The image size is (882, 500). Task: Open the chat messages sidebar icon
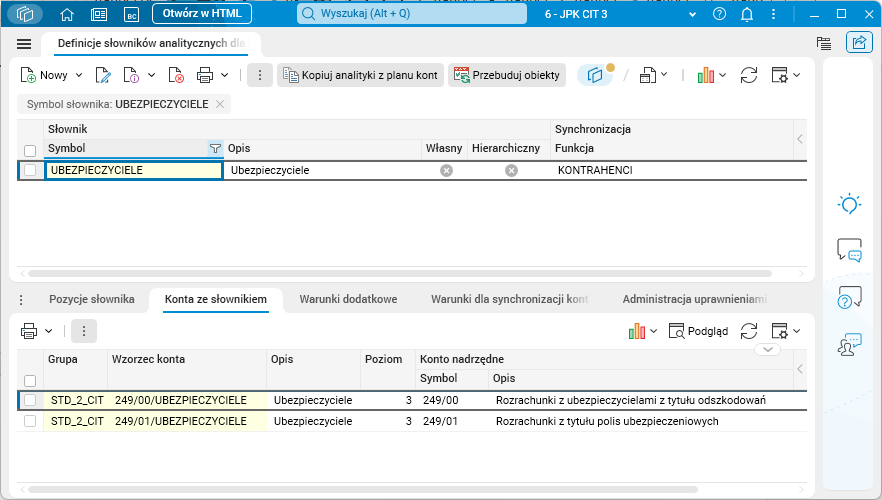[849, 250]
